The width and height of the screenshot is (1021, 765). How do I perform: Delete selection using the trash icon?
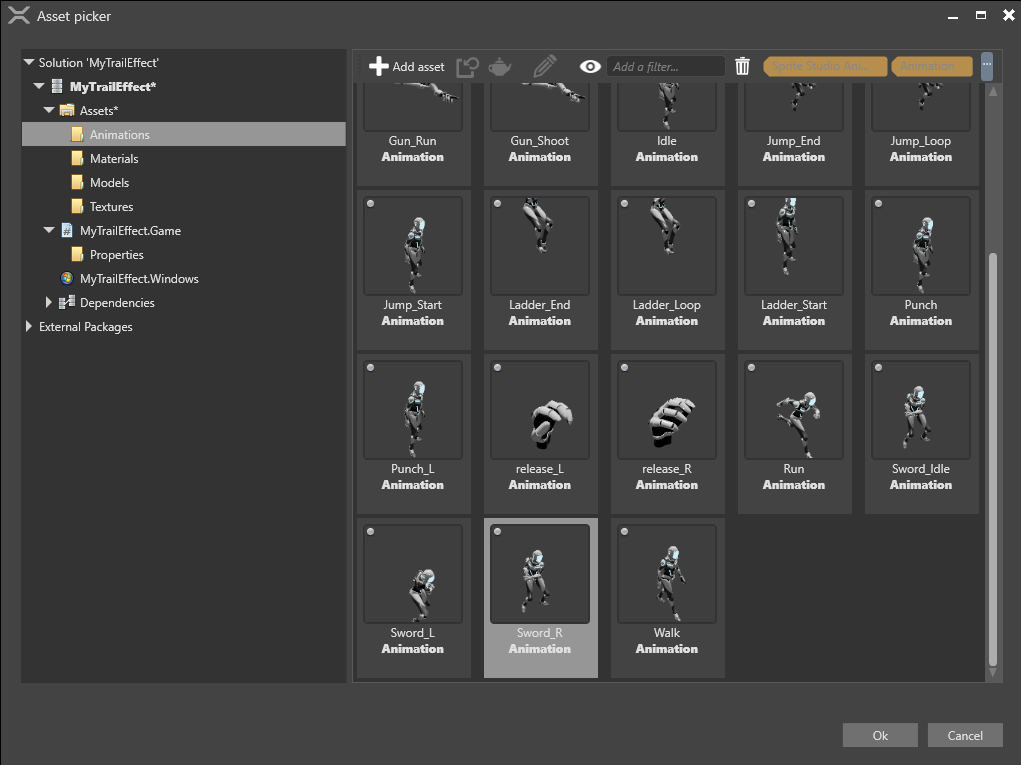click(741, 65)
